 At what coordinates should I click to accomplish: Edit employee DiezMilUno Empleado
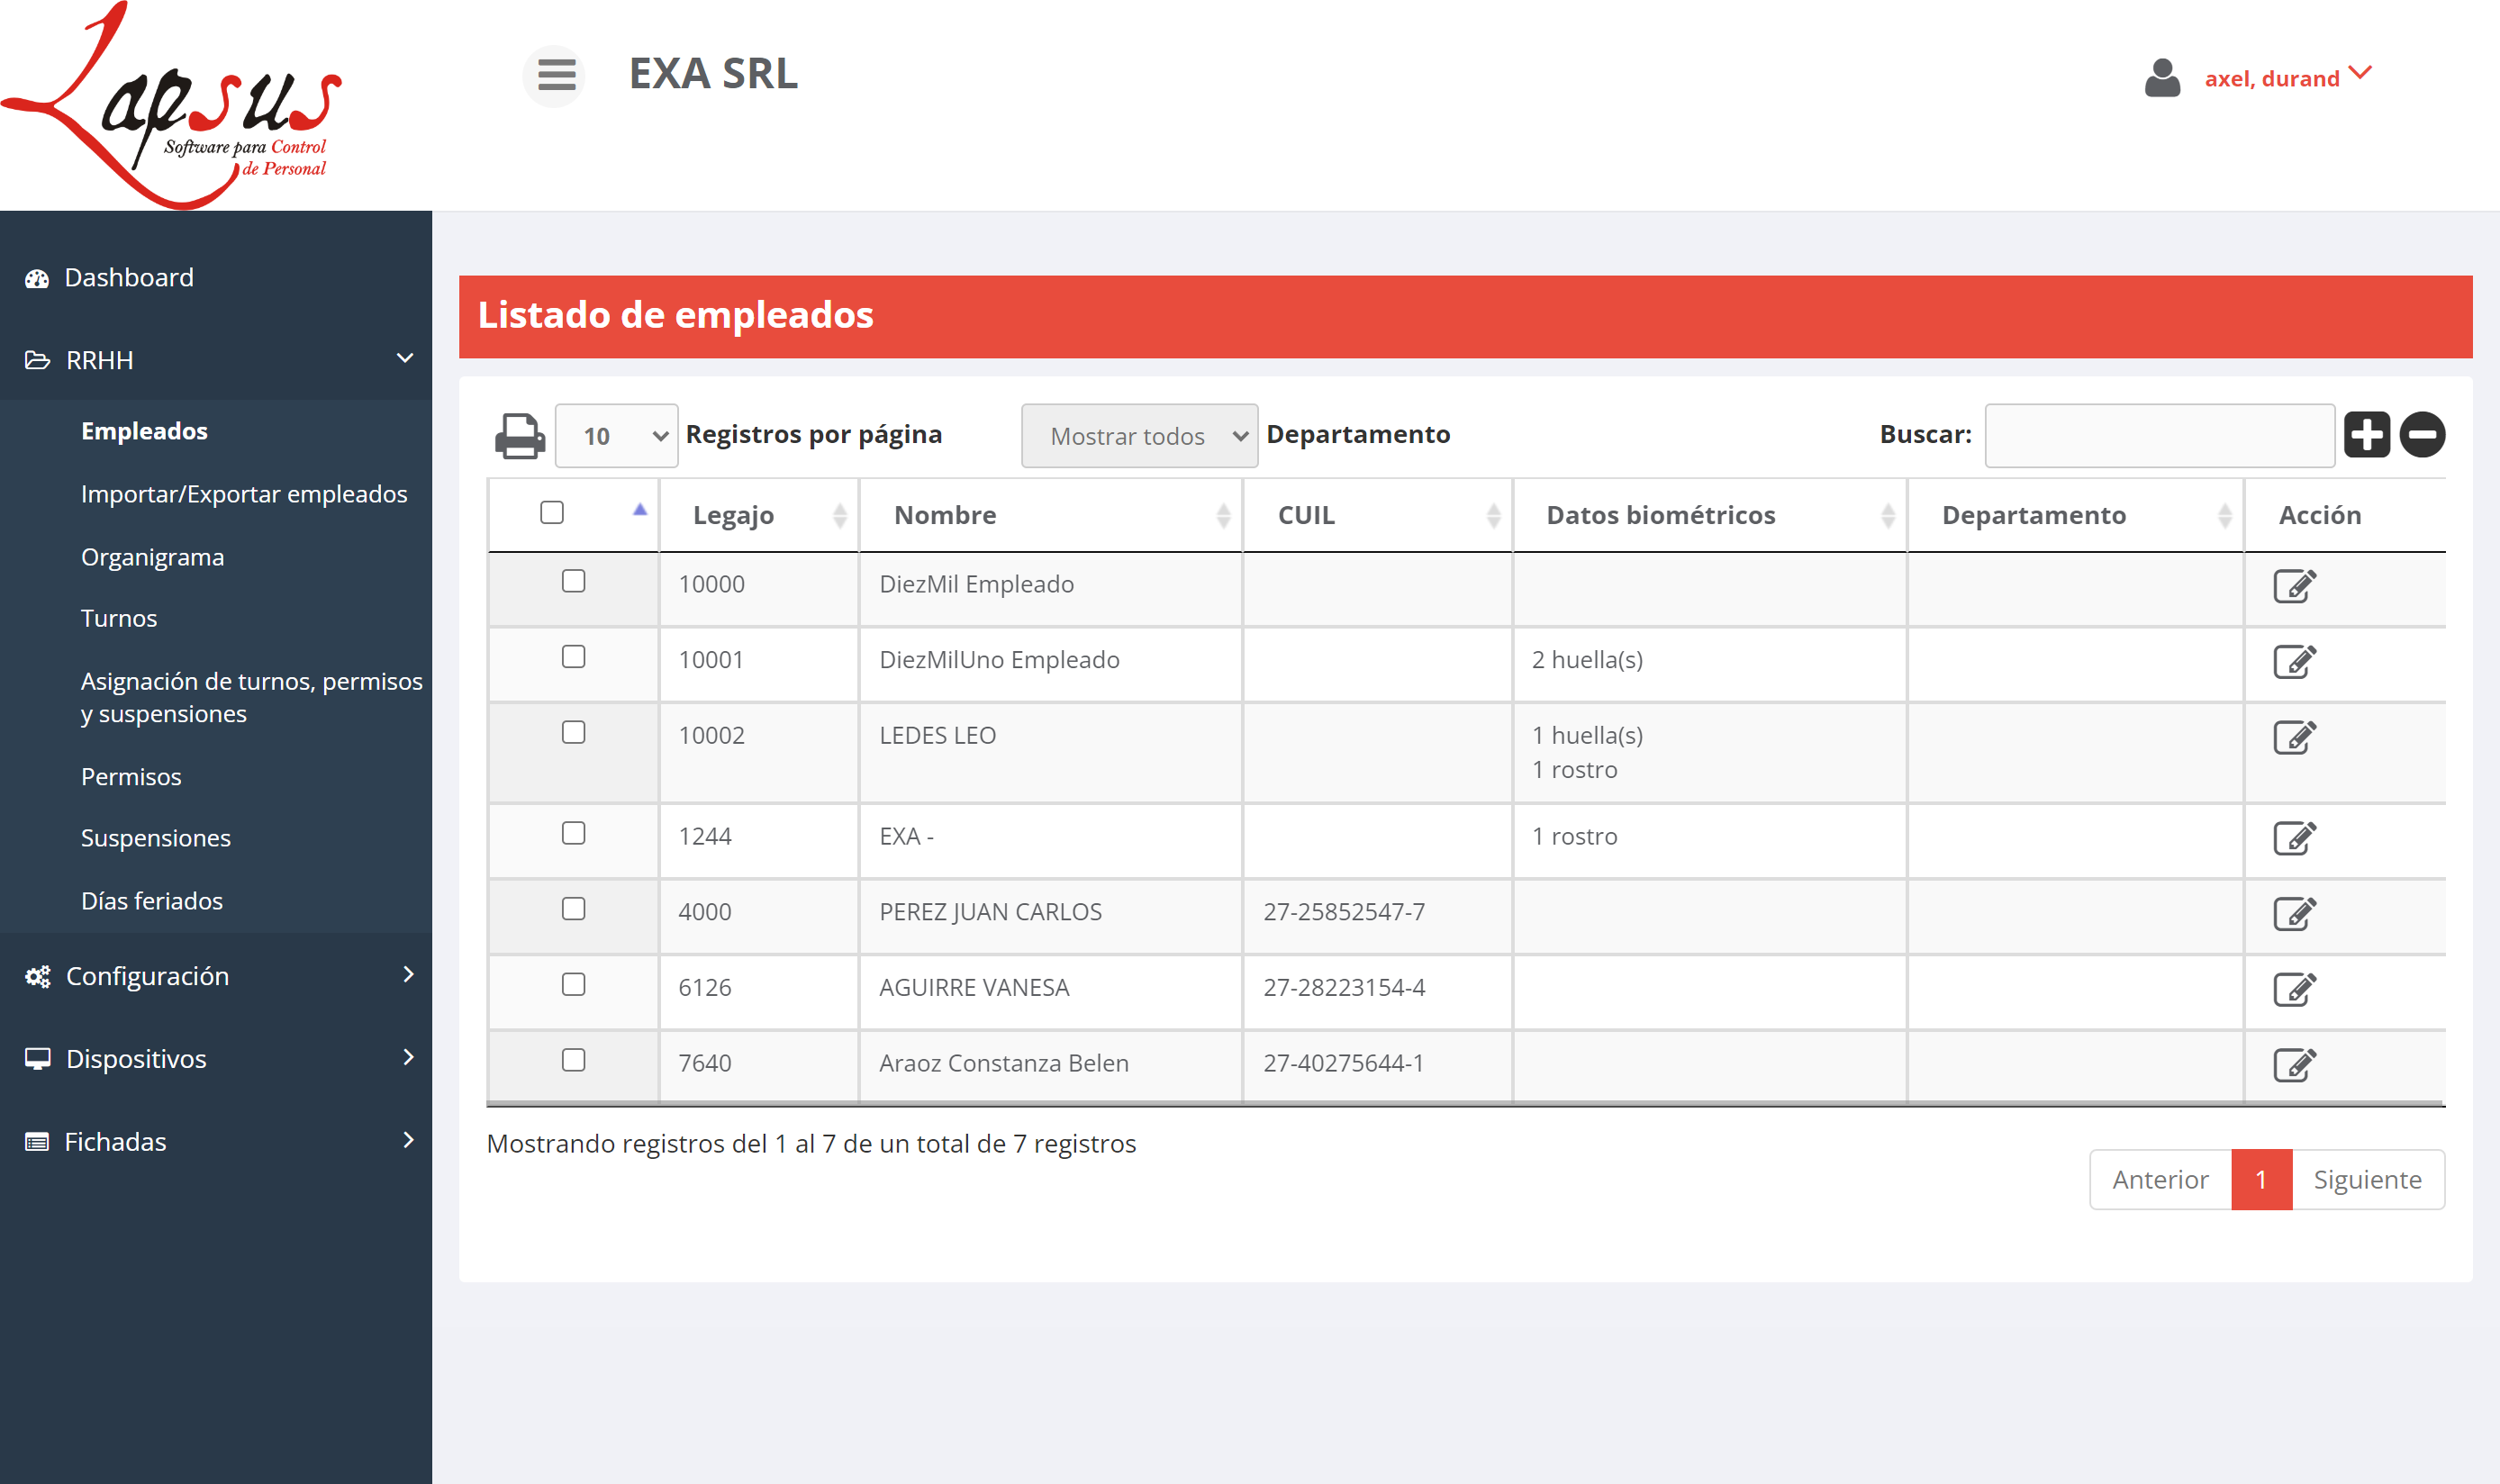coord(2294,661)
